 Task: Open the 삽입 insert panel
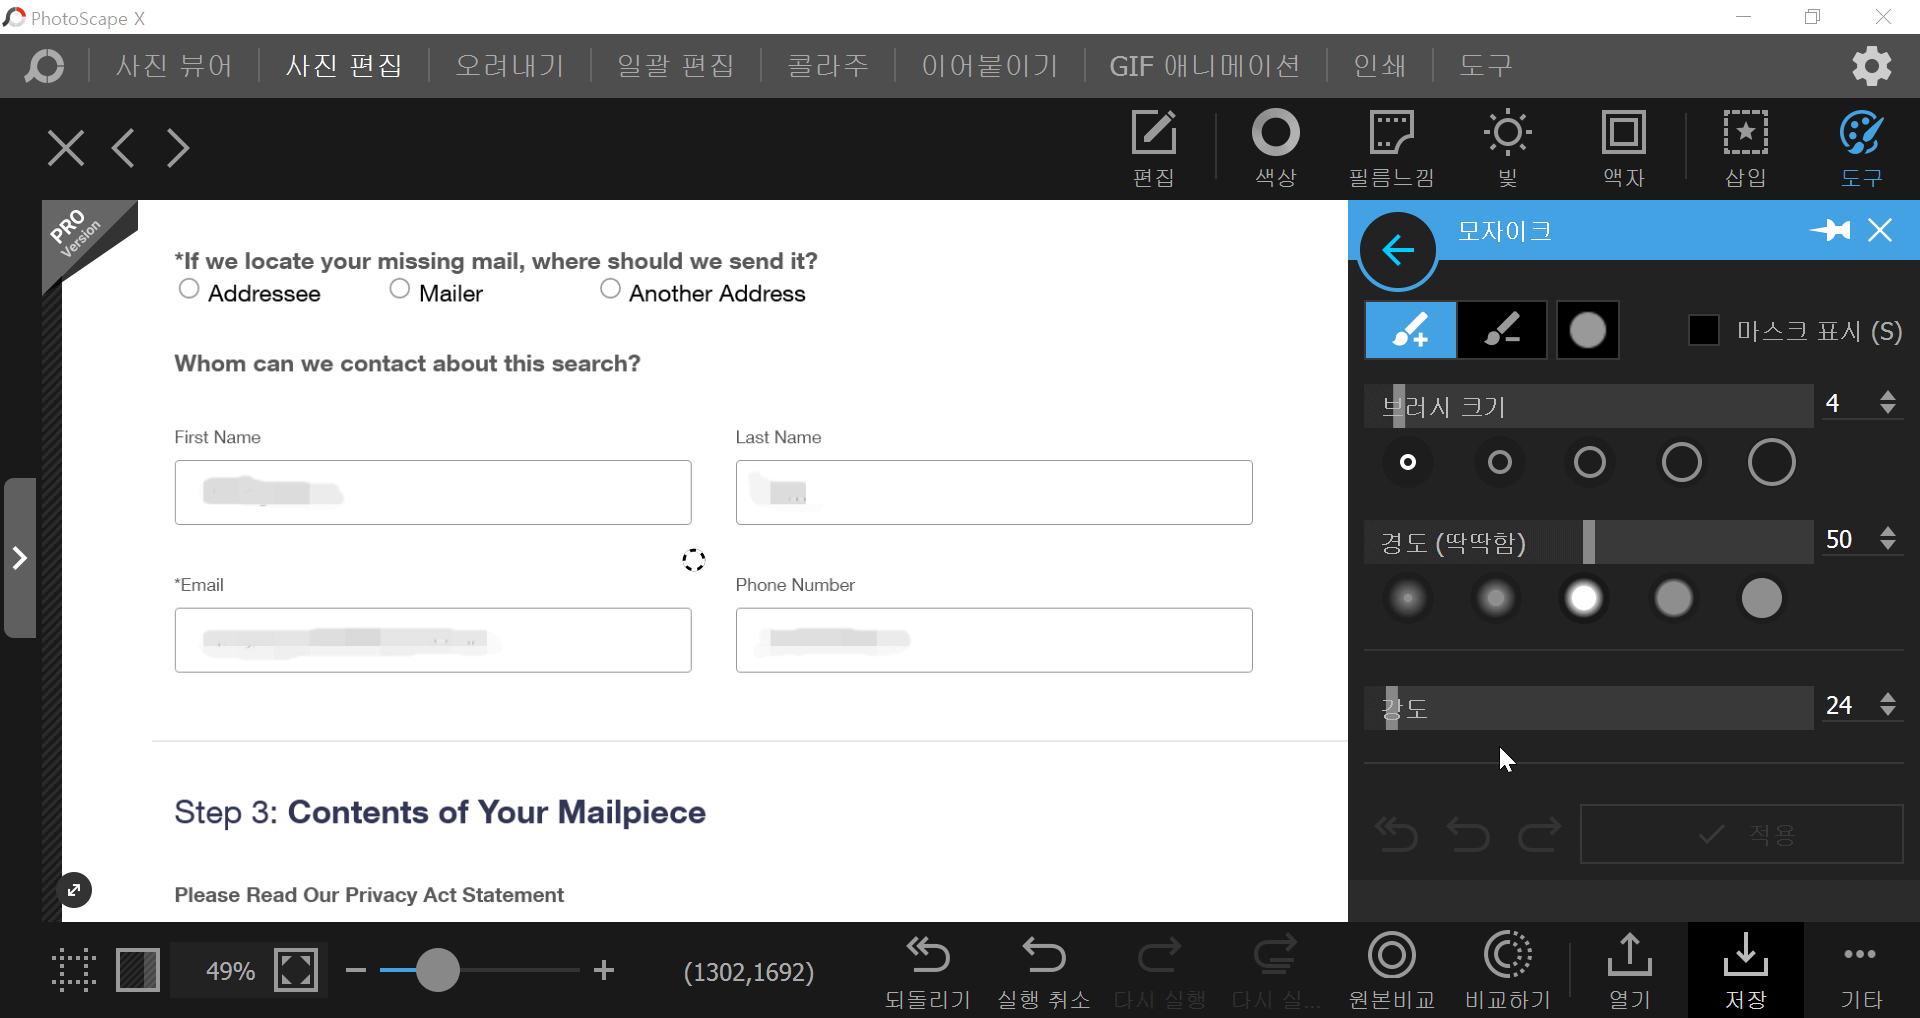click(x=1745, y=148)
